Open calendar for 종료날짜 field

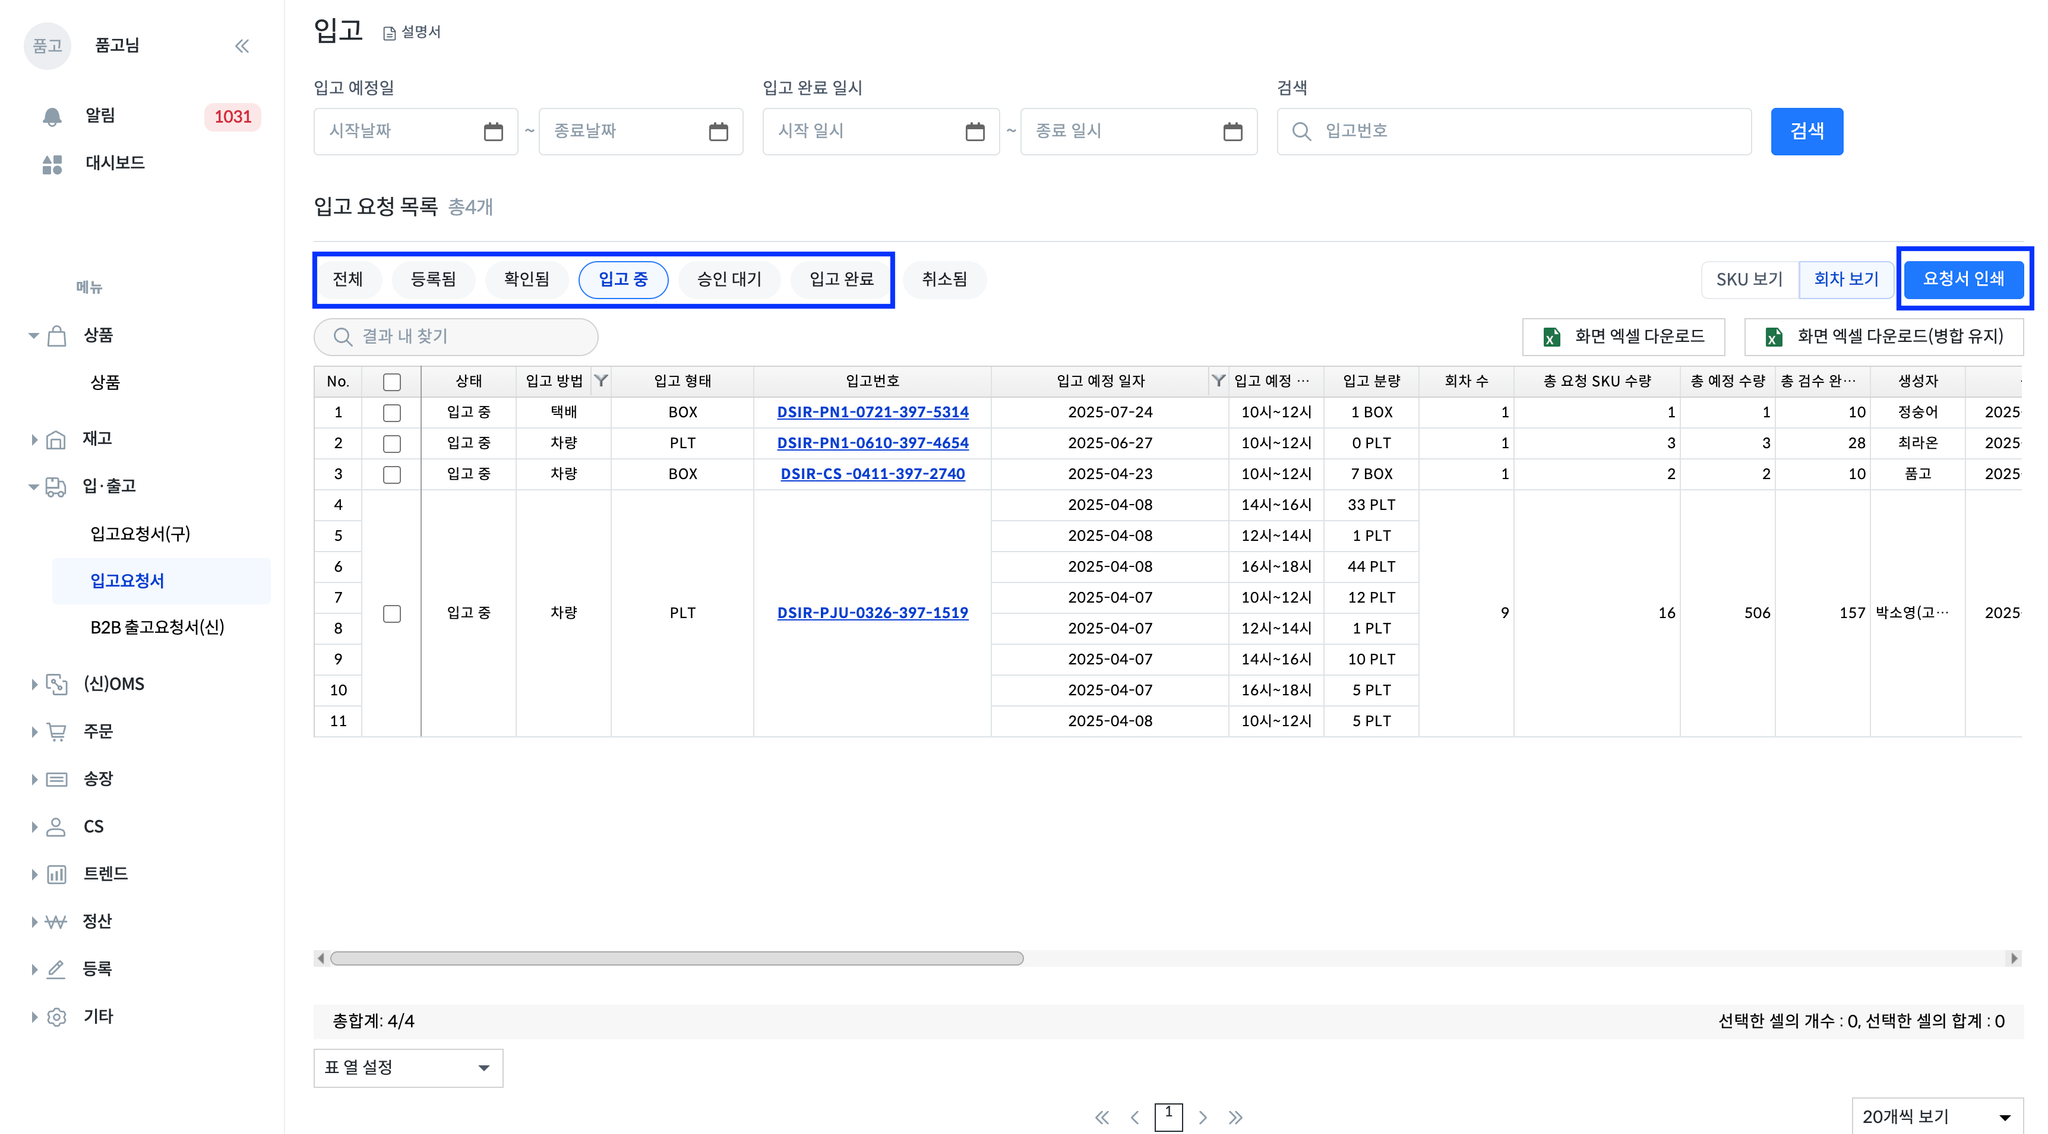pyautogui.click(x=718, y=132)
